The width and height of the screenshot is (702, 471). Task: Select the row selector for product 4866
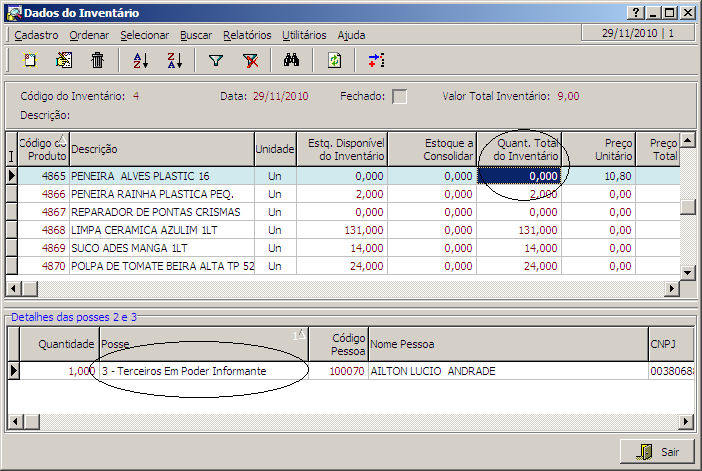(x=12, y=194)
